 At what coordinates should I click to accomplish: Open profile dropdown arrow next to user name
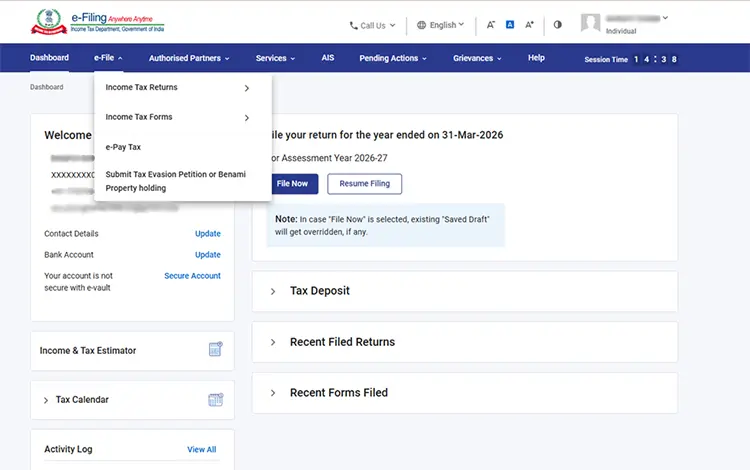(665, 18)
